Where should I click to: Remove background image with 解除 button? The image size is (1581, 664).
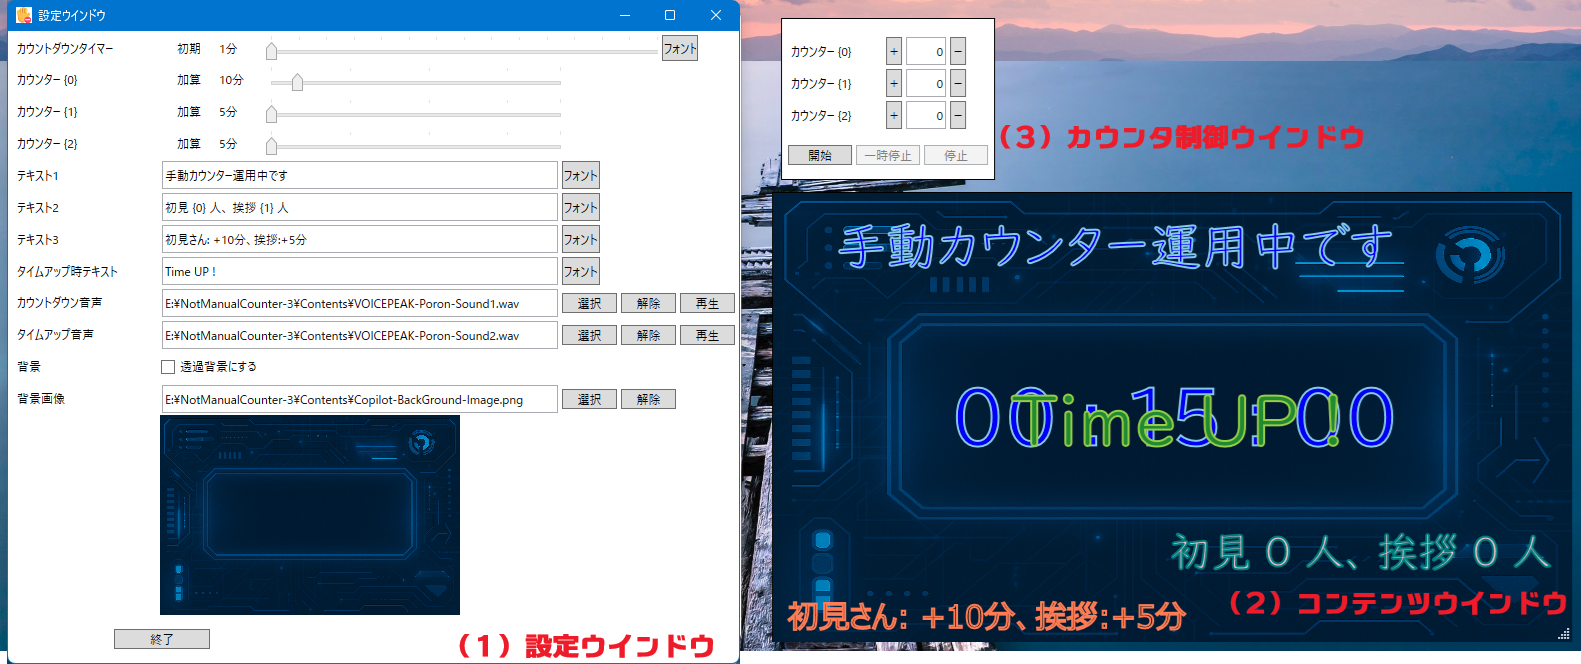pyautogui.click(x=648, y=399)
